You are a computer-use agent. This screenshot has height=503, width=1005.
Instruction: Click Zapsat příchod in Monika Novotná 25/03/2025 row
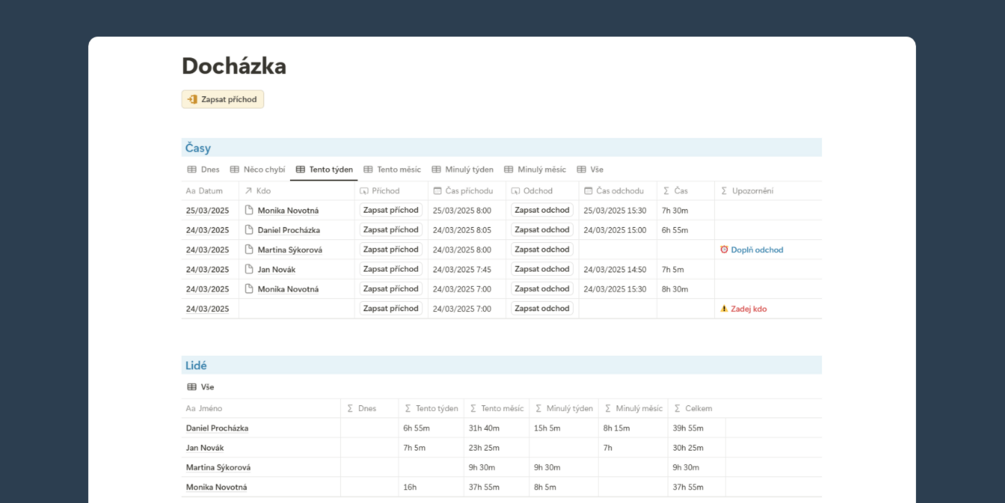point(391,210)
